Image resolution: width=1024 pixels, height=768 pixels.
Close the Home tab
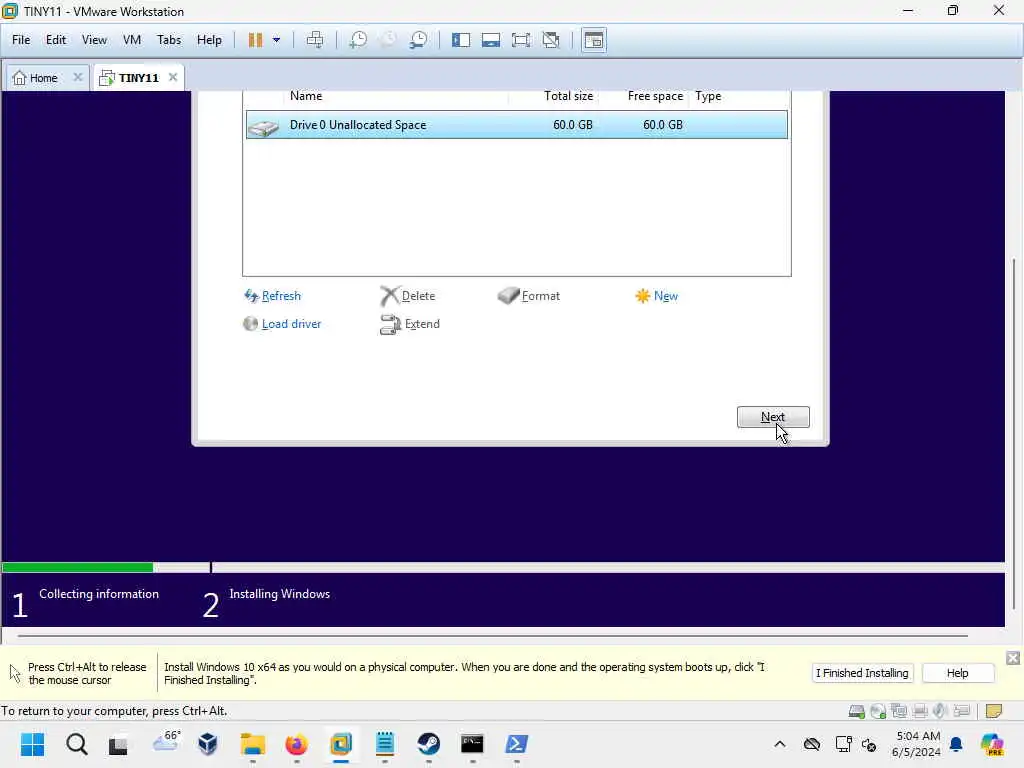pyautogui.click(x=78, y=77)
